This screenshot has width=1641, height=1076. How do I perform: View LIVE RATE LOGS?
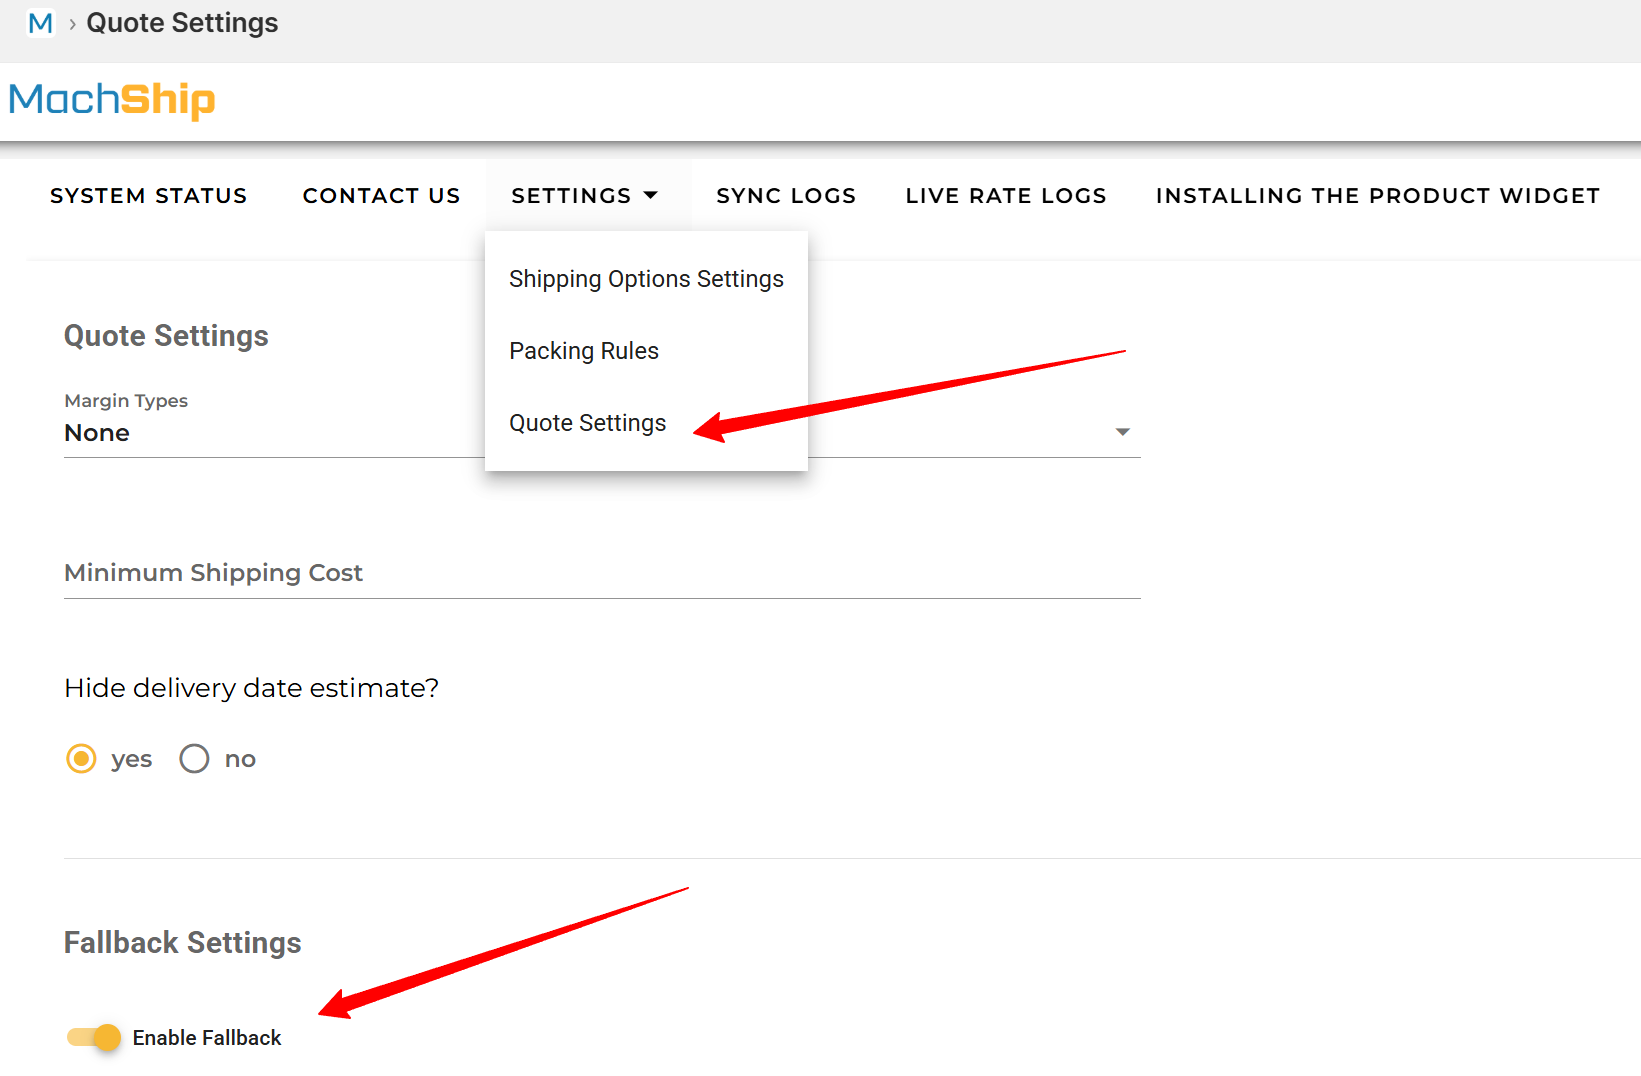tap(1005, 195)
